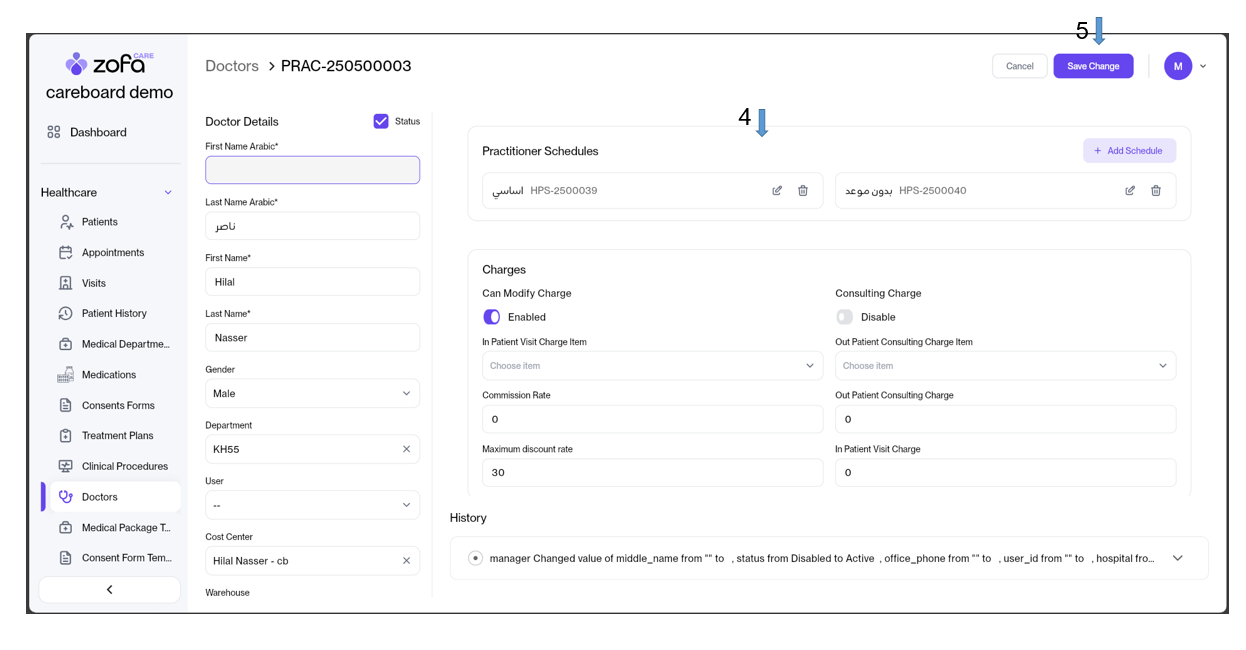The height and width of the screenshot is (650, 1246).
Task: Edit schedule HPS-2500039
Action: [x=777, y=191]
